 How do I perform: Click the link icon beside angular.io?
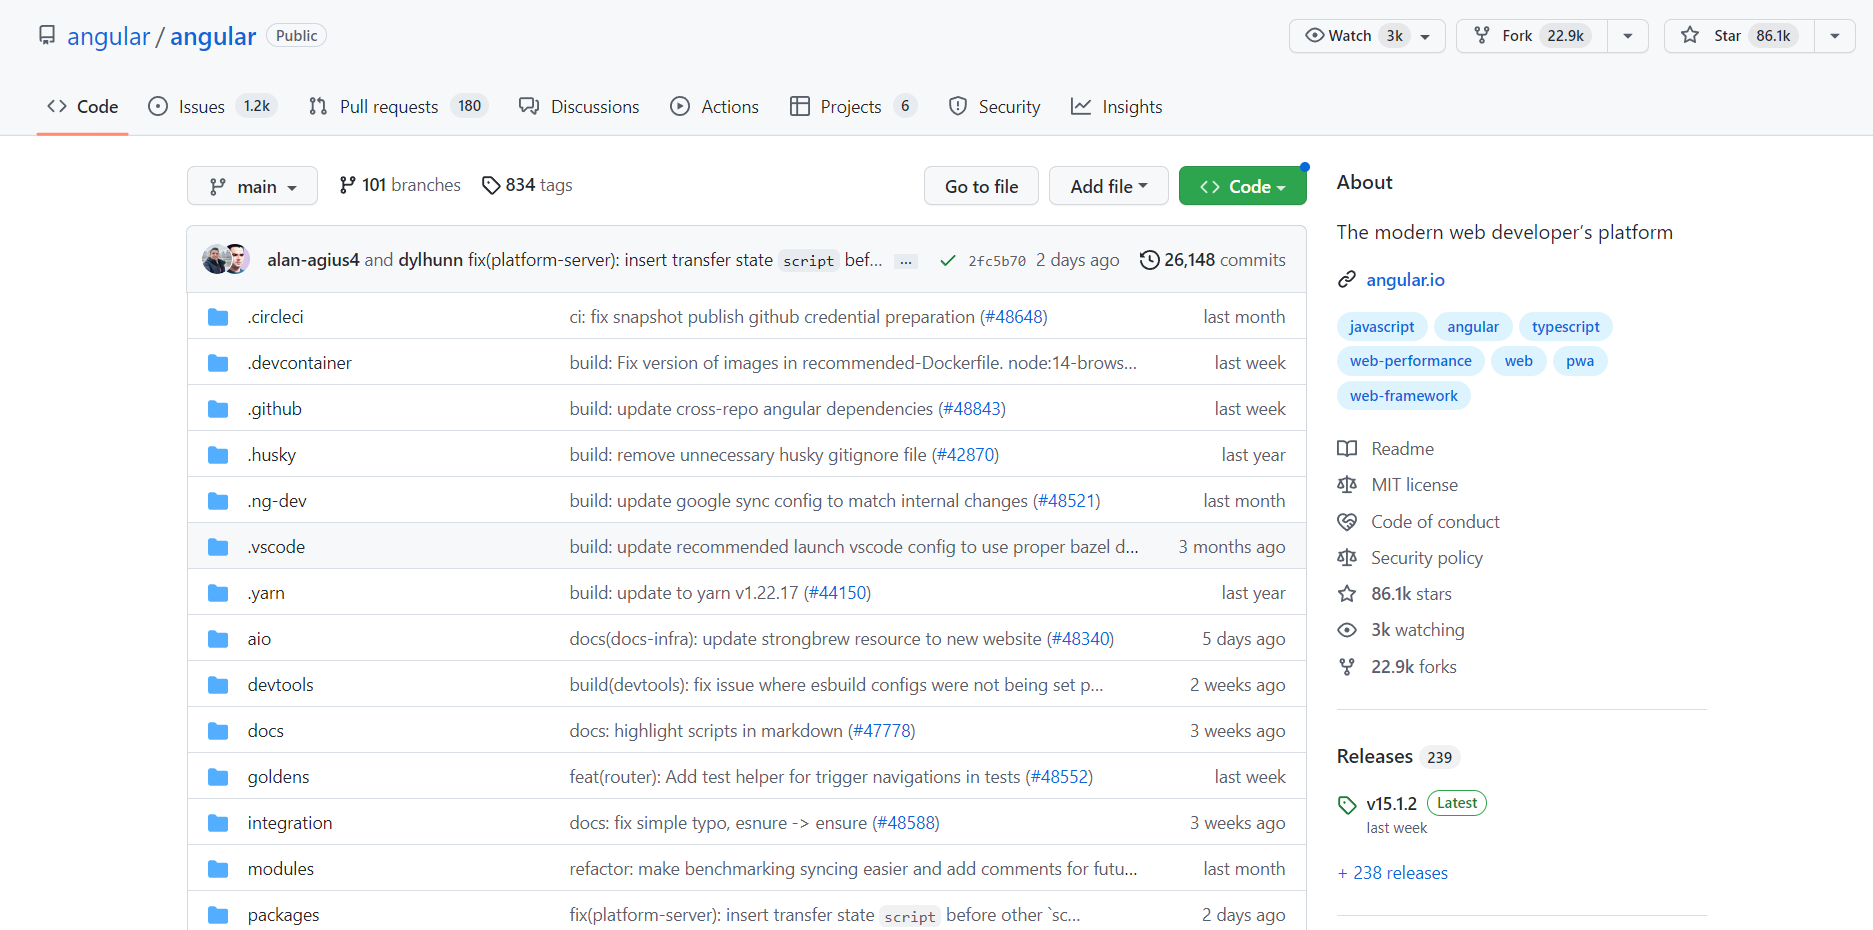(x=1347, y=280)
